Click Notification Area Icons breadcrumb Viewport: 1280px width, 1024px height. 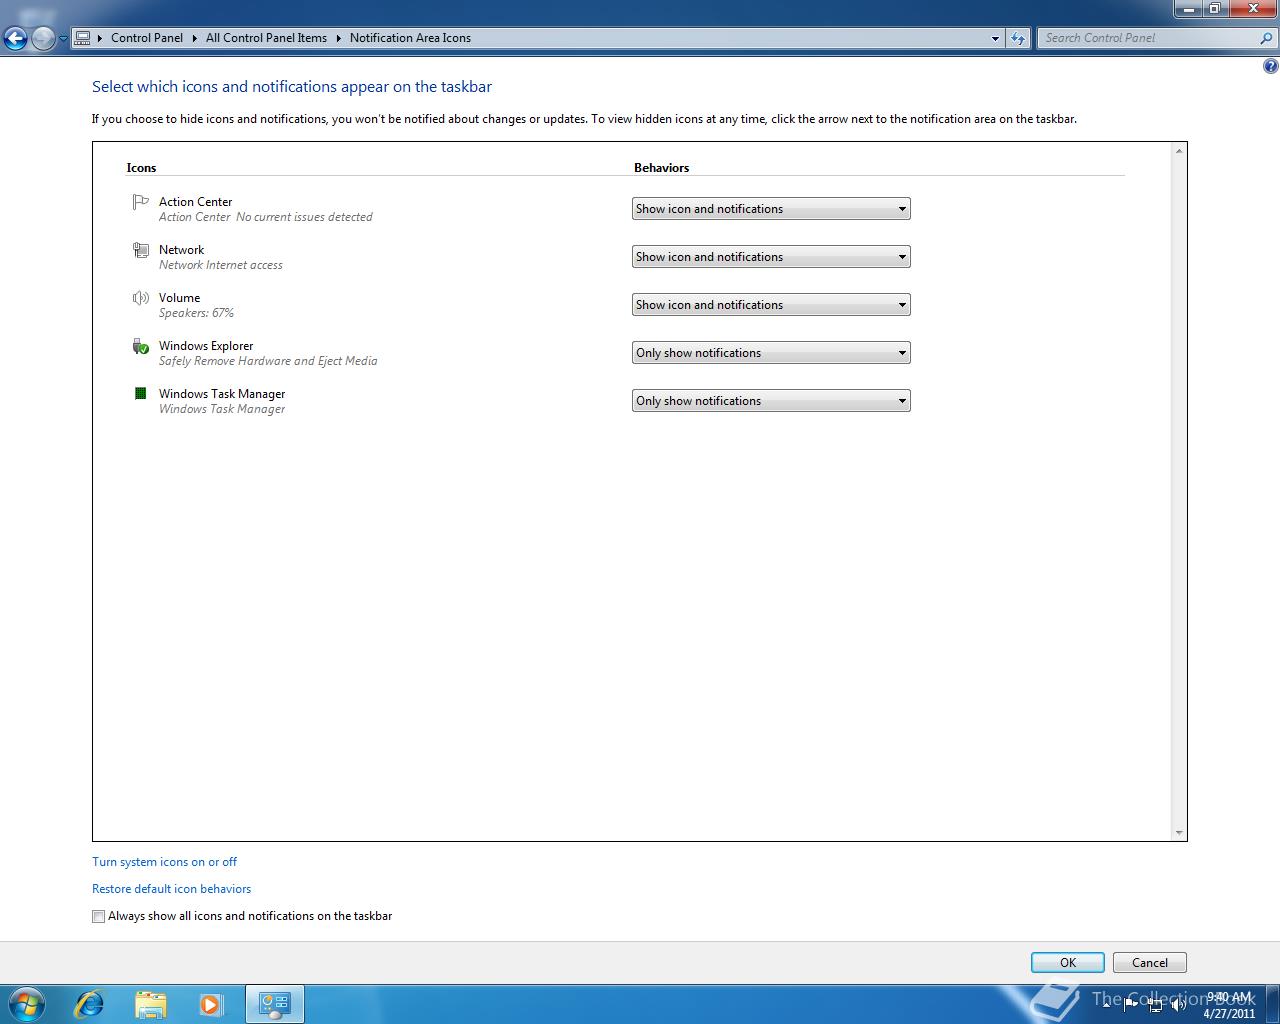[410, 38]
